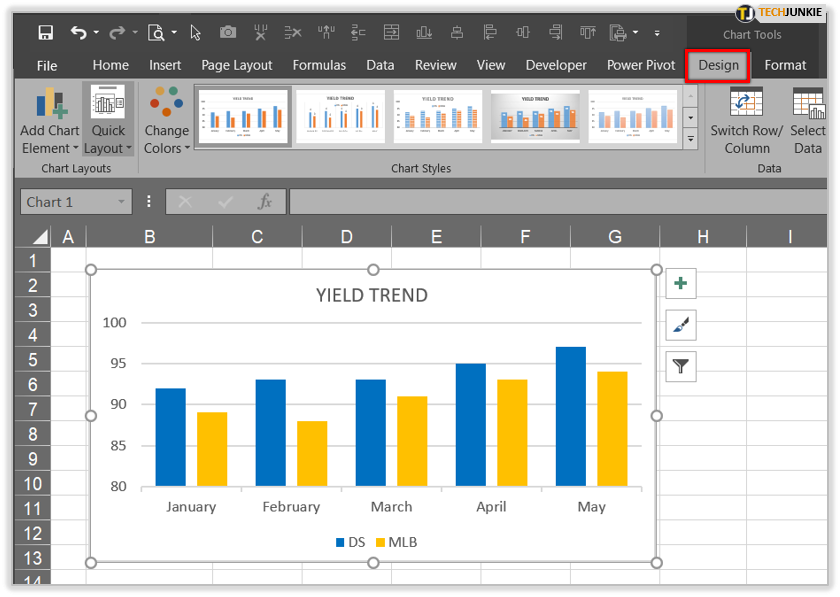This screenshot has height=597, width=840.
Task: Move down one row in Chart Styles gallery
Action: coord(691,117)
